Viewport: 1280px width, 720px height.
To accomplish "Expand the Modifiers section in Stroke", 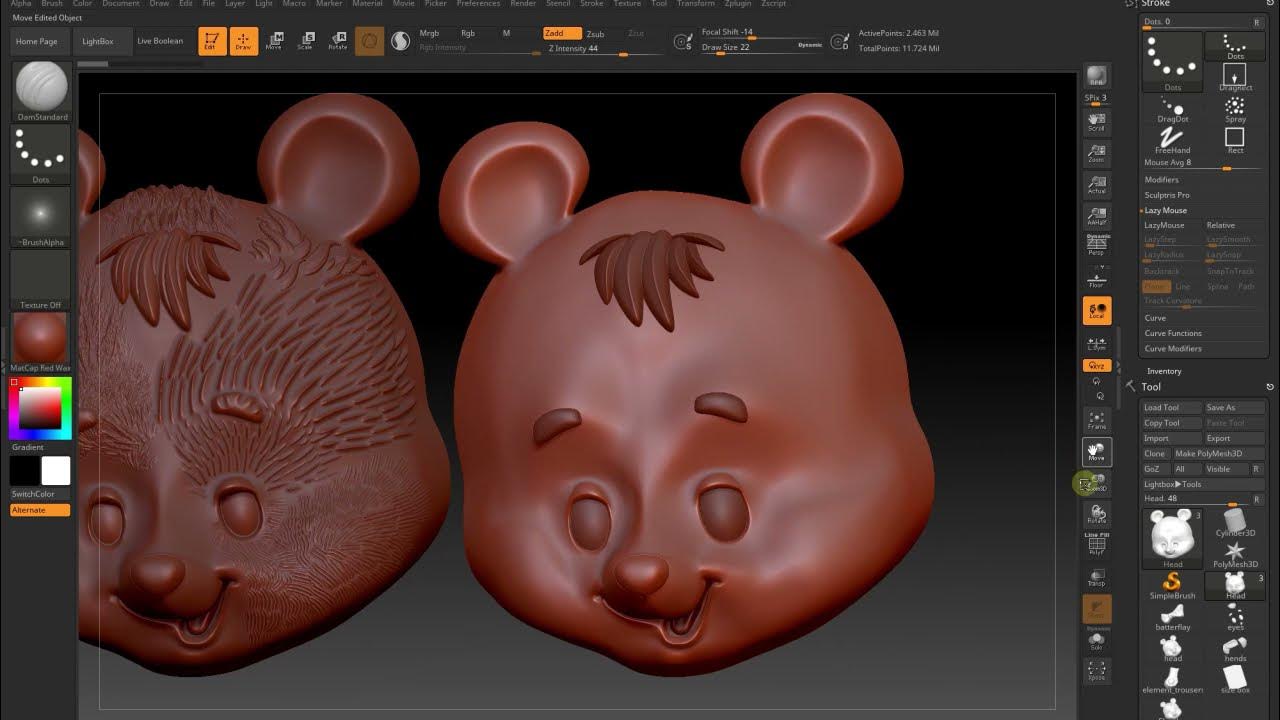I will click(x=1162, y=180).
